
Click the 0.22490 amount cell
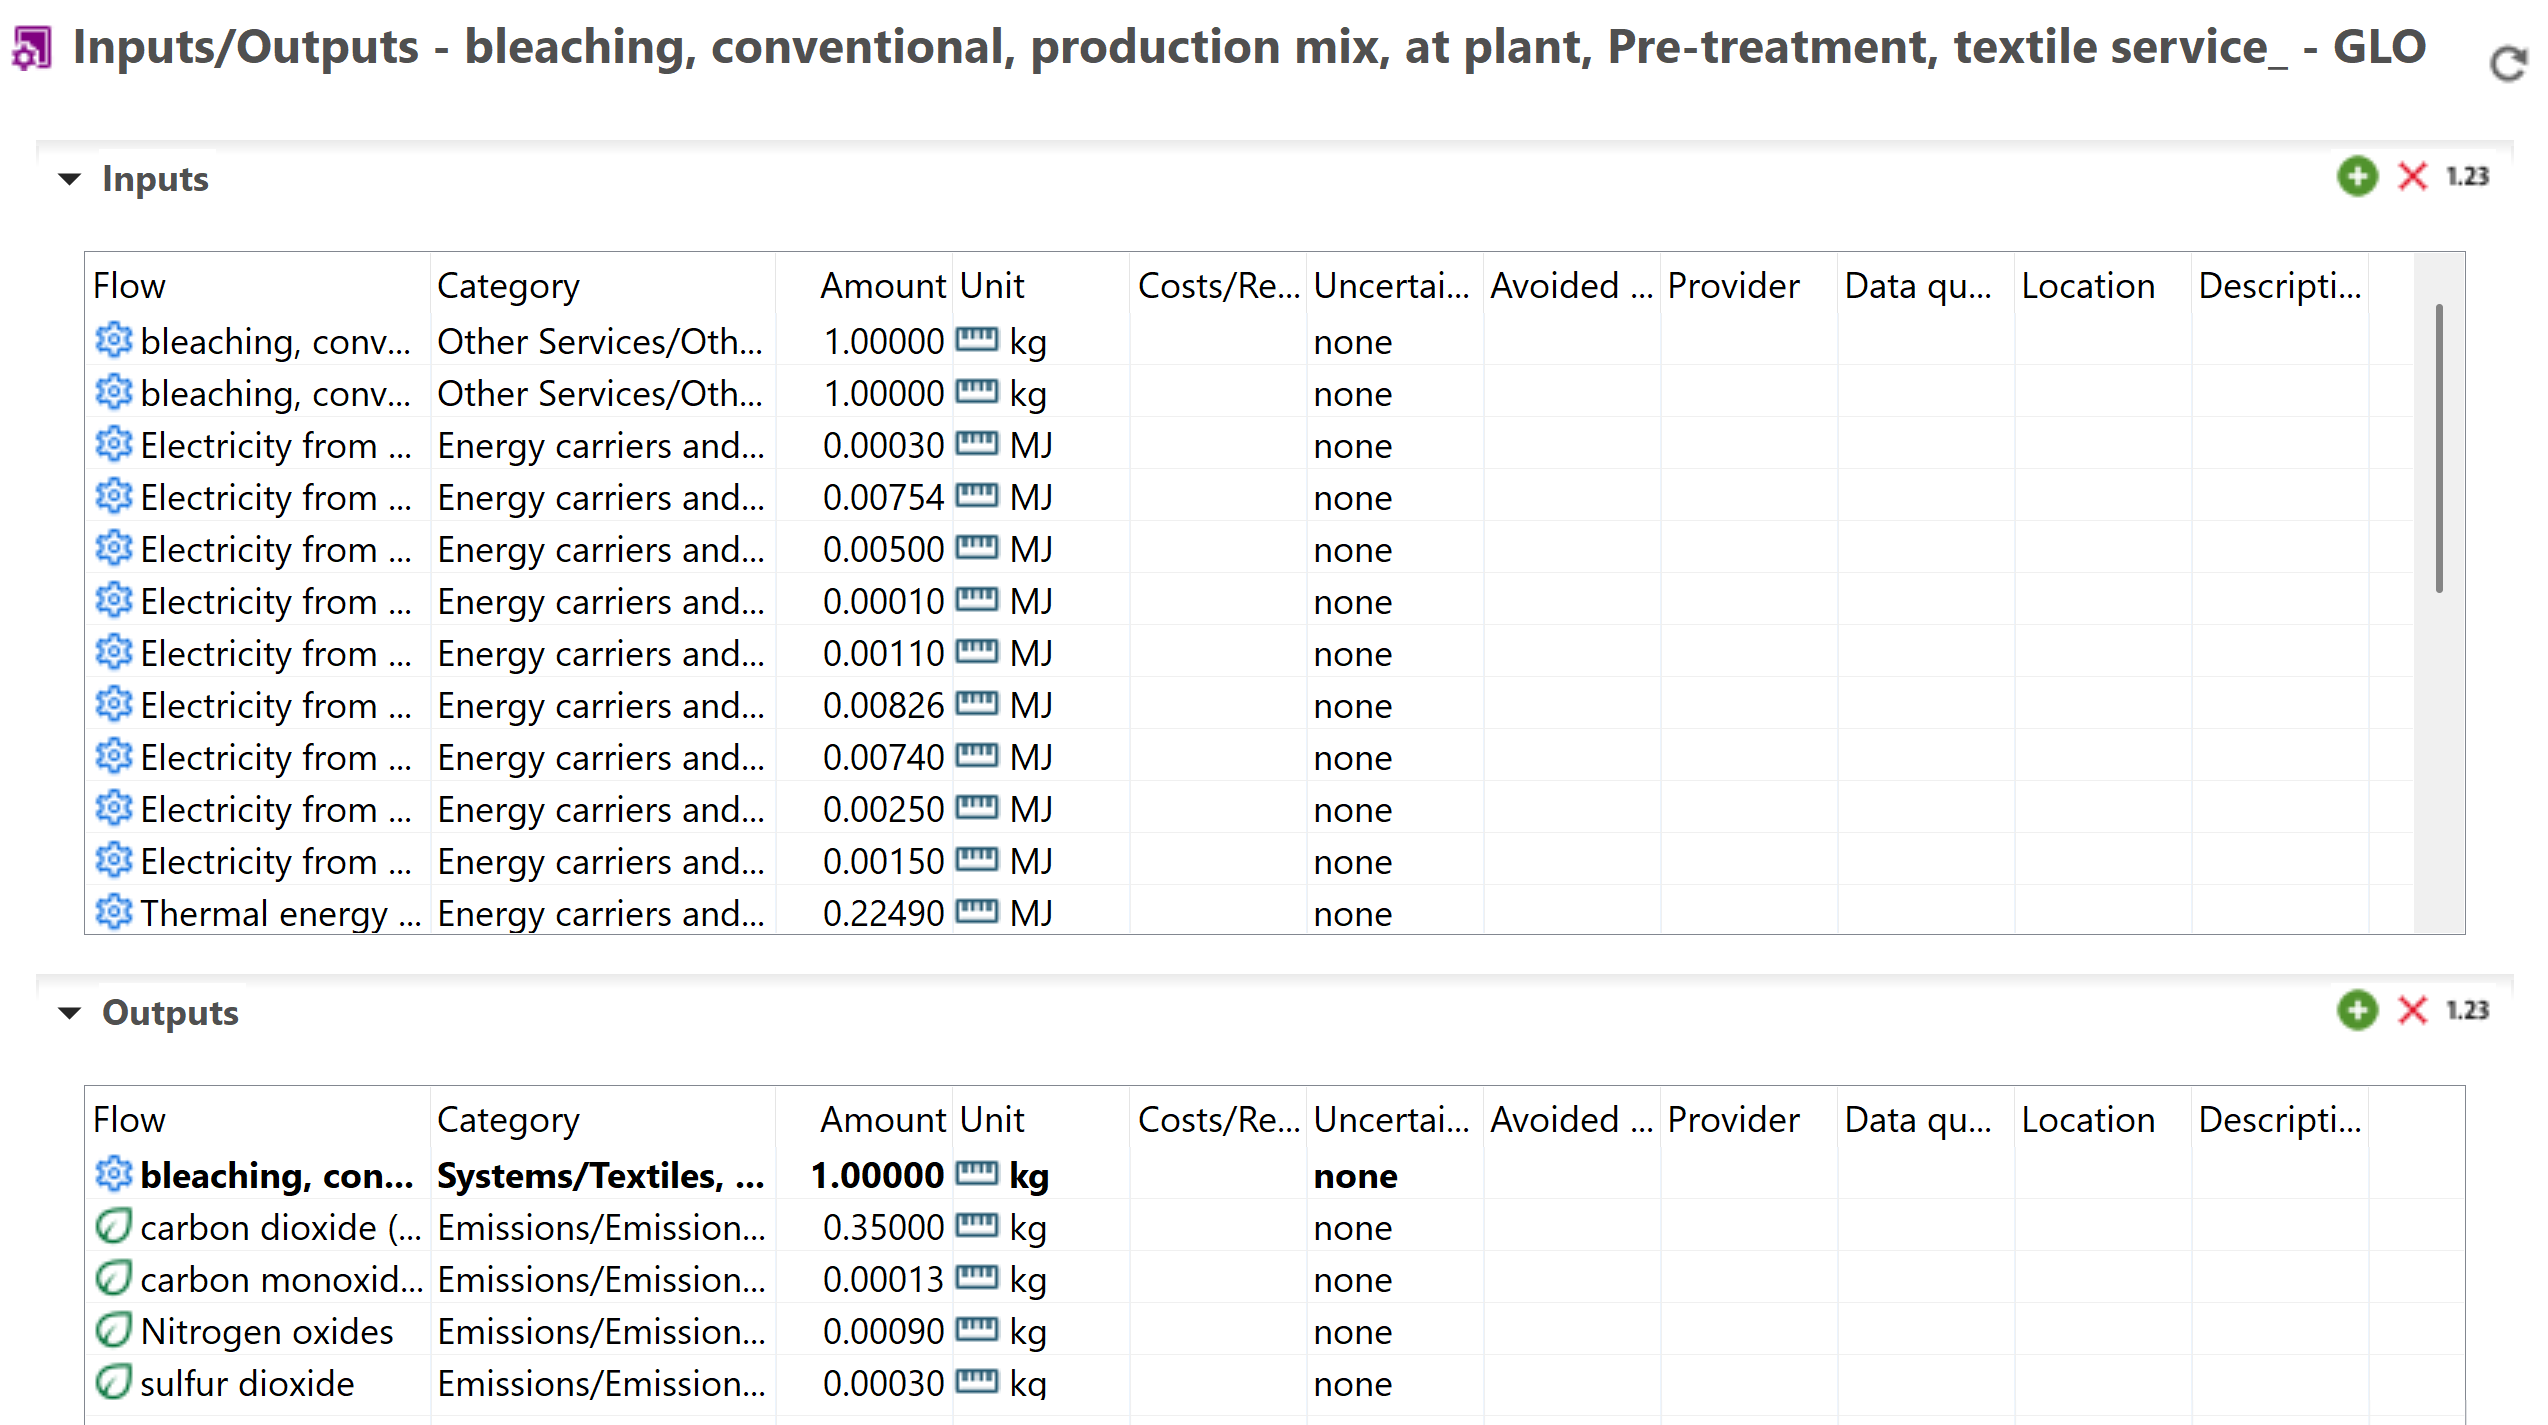click(882, 913)
